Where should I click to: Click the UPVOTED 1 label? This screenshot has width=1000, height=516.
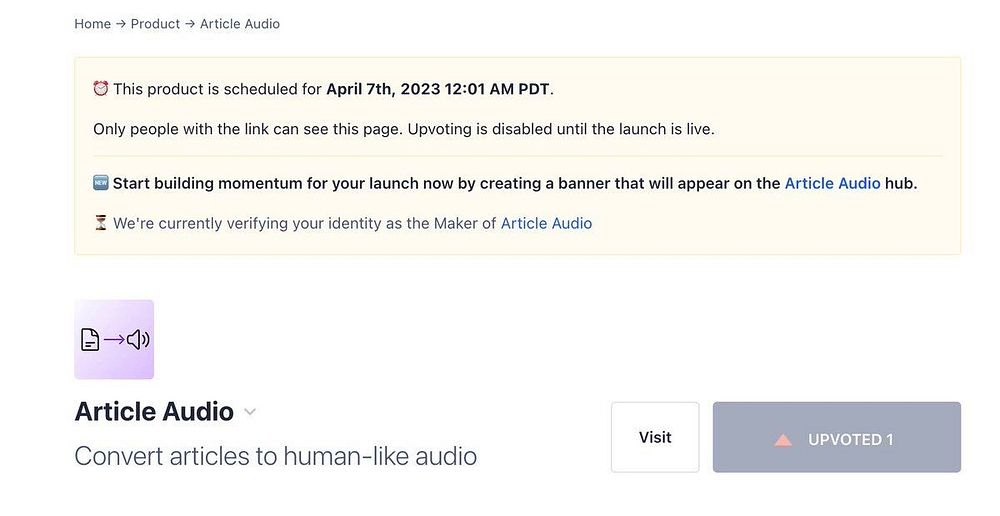[850, 439]
